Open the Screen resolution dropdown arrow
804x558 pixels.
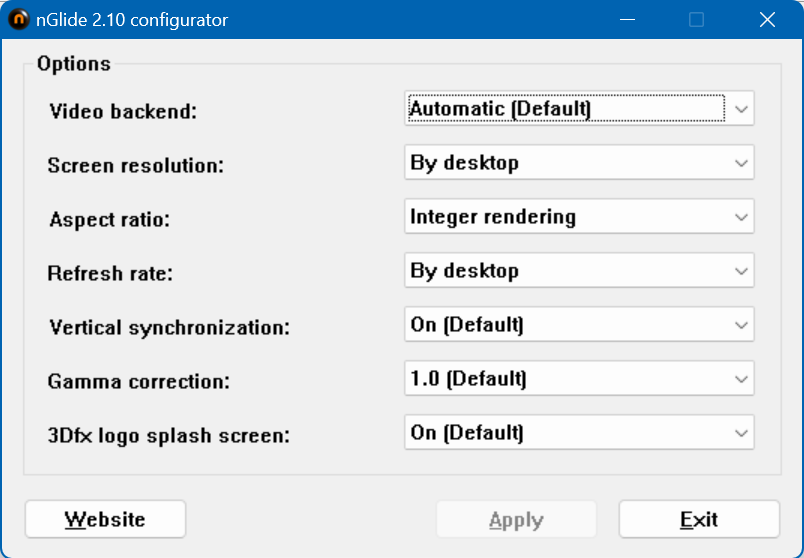[x=740, y=163]
